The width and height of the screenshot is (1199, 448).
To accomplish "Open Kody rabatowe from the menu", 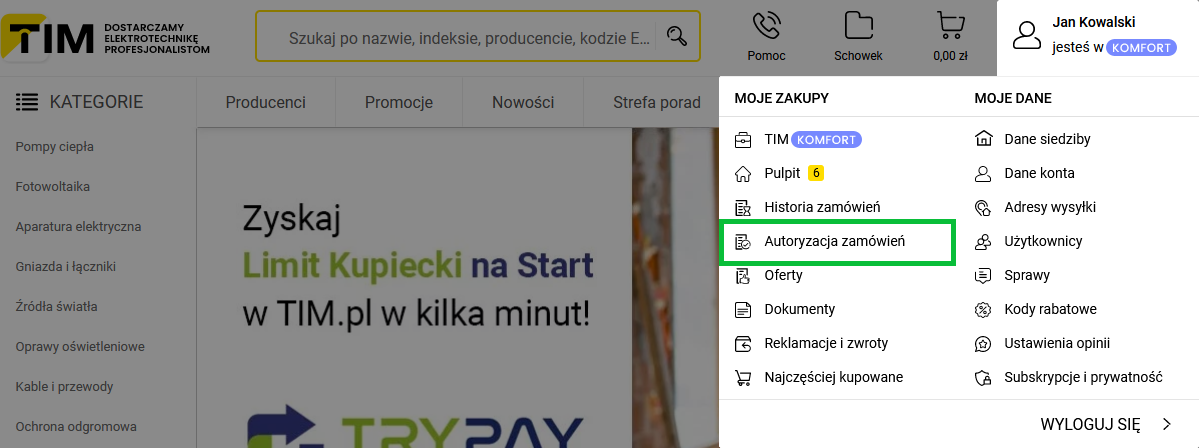I will tap(1051, 310).
